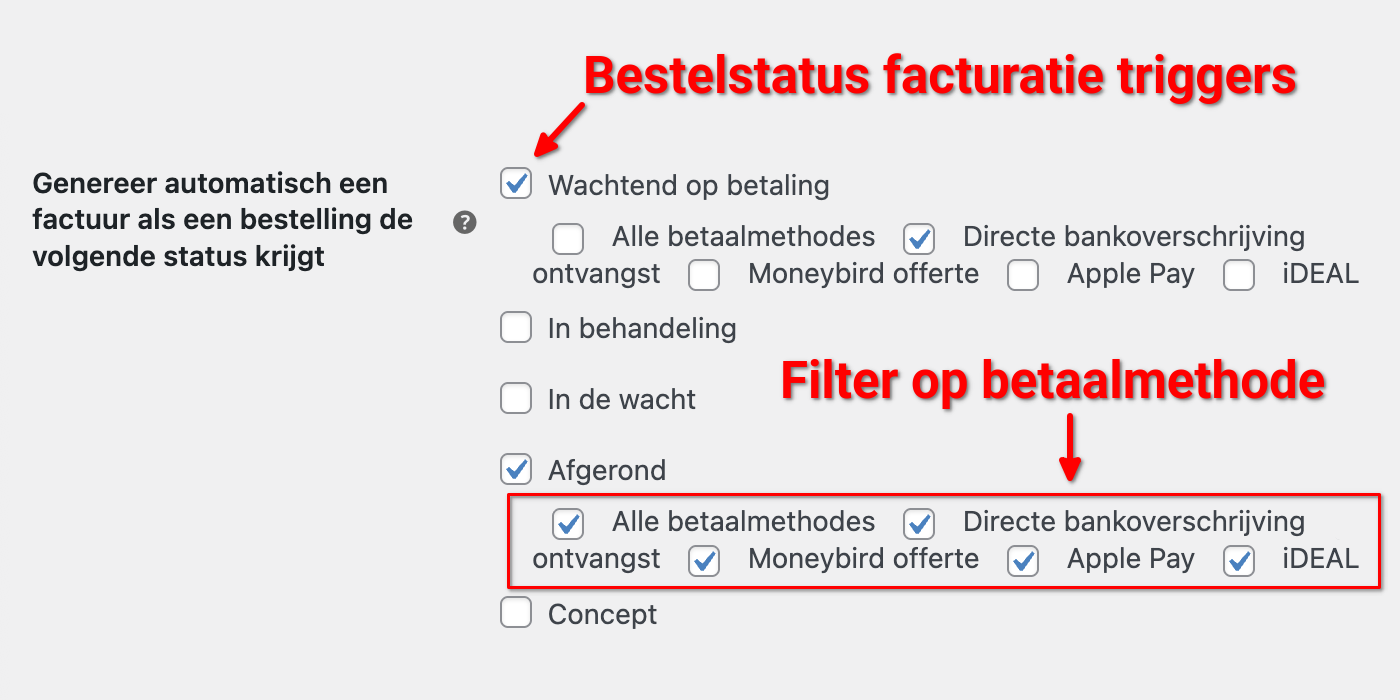Click the 'Genereer automatisch een factuur' setting label
The image size is (1400, 700).
click(222, 220)
